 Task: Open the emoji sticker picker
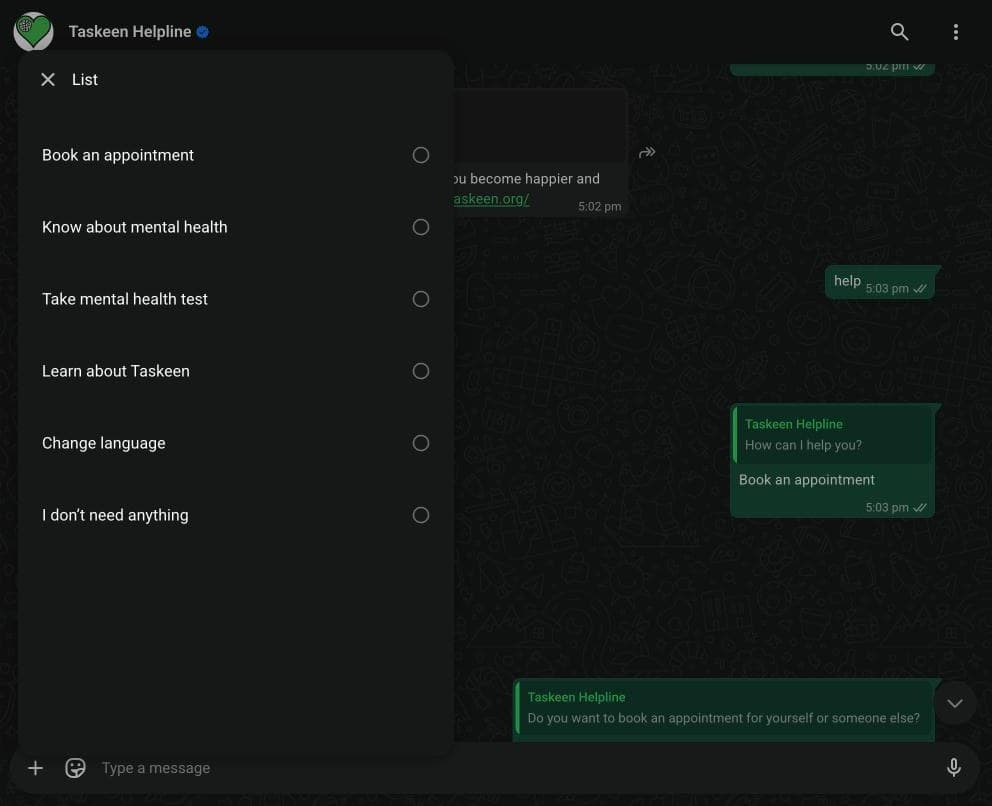click(75, 767)
